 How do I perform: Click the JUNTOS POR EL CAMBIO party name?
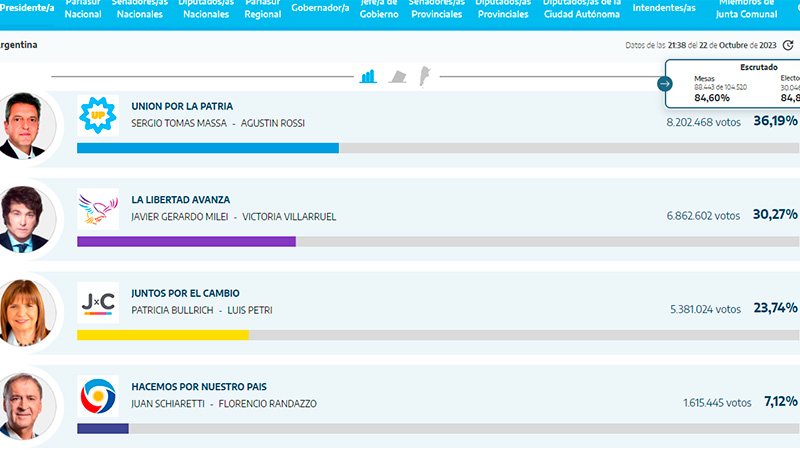click(185, 293)
